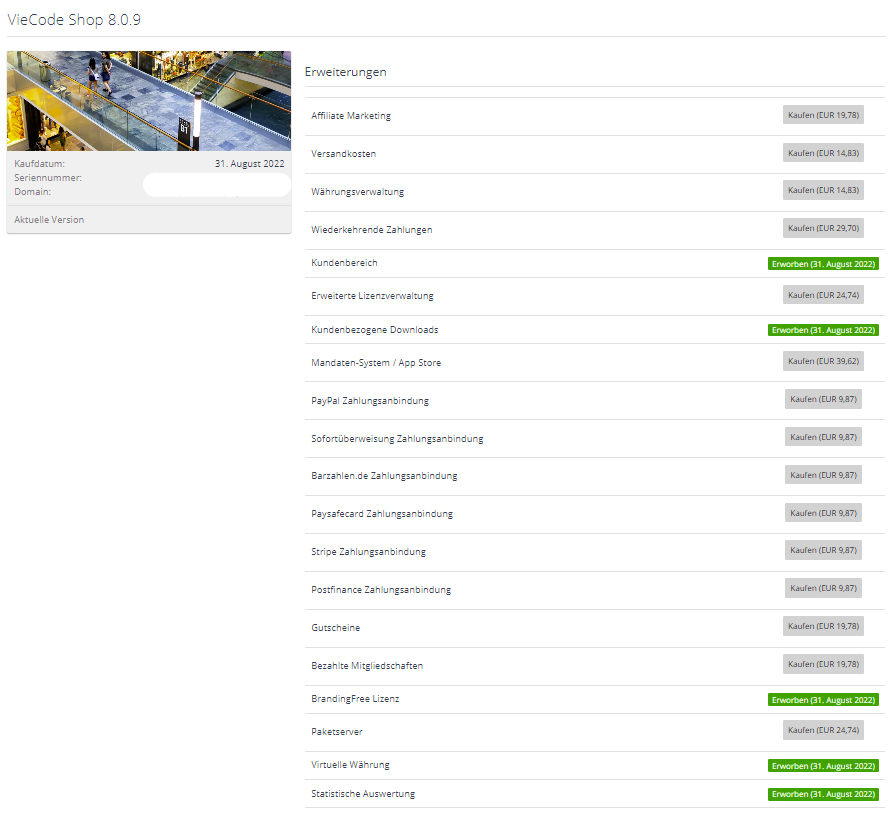The height and width of the screenshot is (820, 894).
Task: Buy Postfinance Zahlungsanbindung extension
Action: coord(824,588)
